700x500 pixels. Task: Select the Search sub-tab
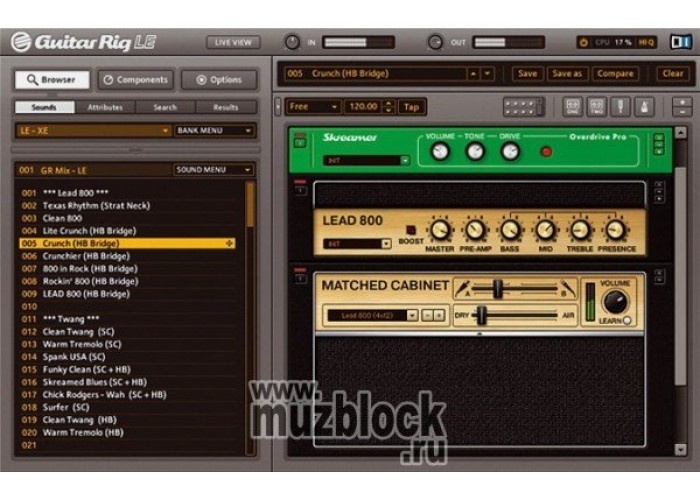pyautogui.click(x=165, y=107)
